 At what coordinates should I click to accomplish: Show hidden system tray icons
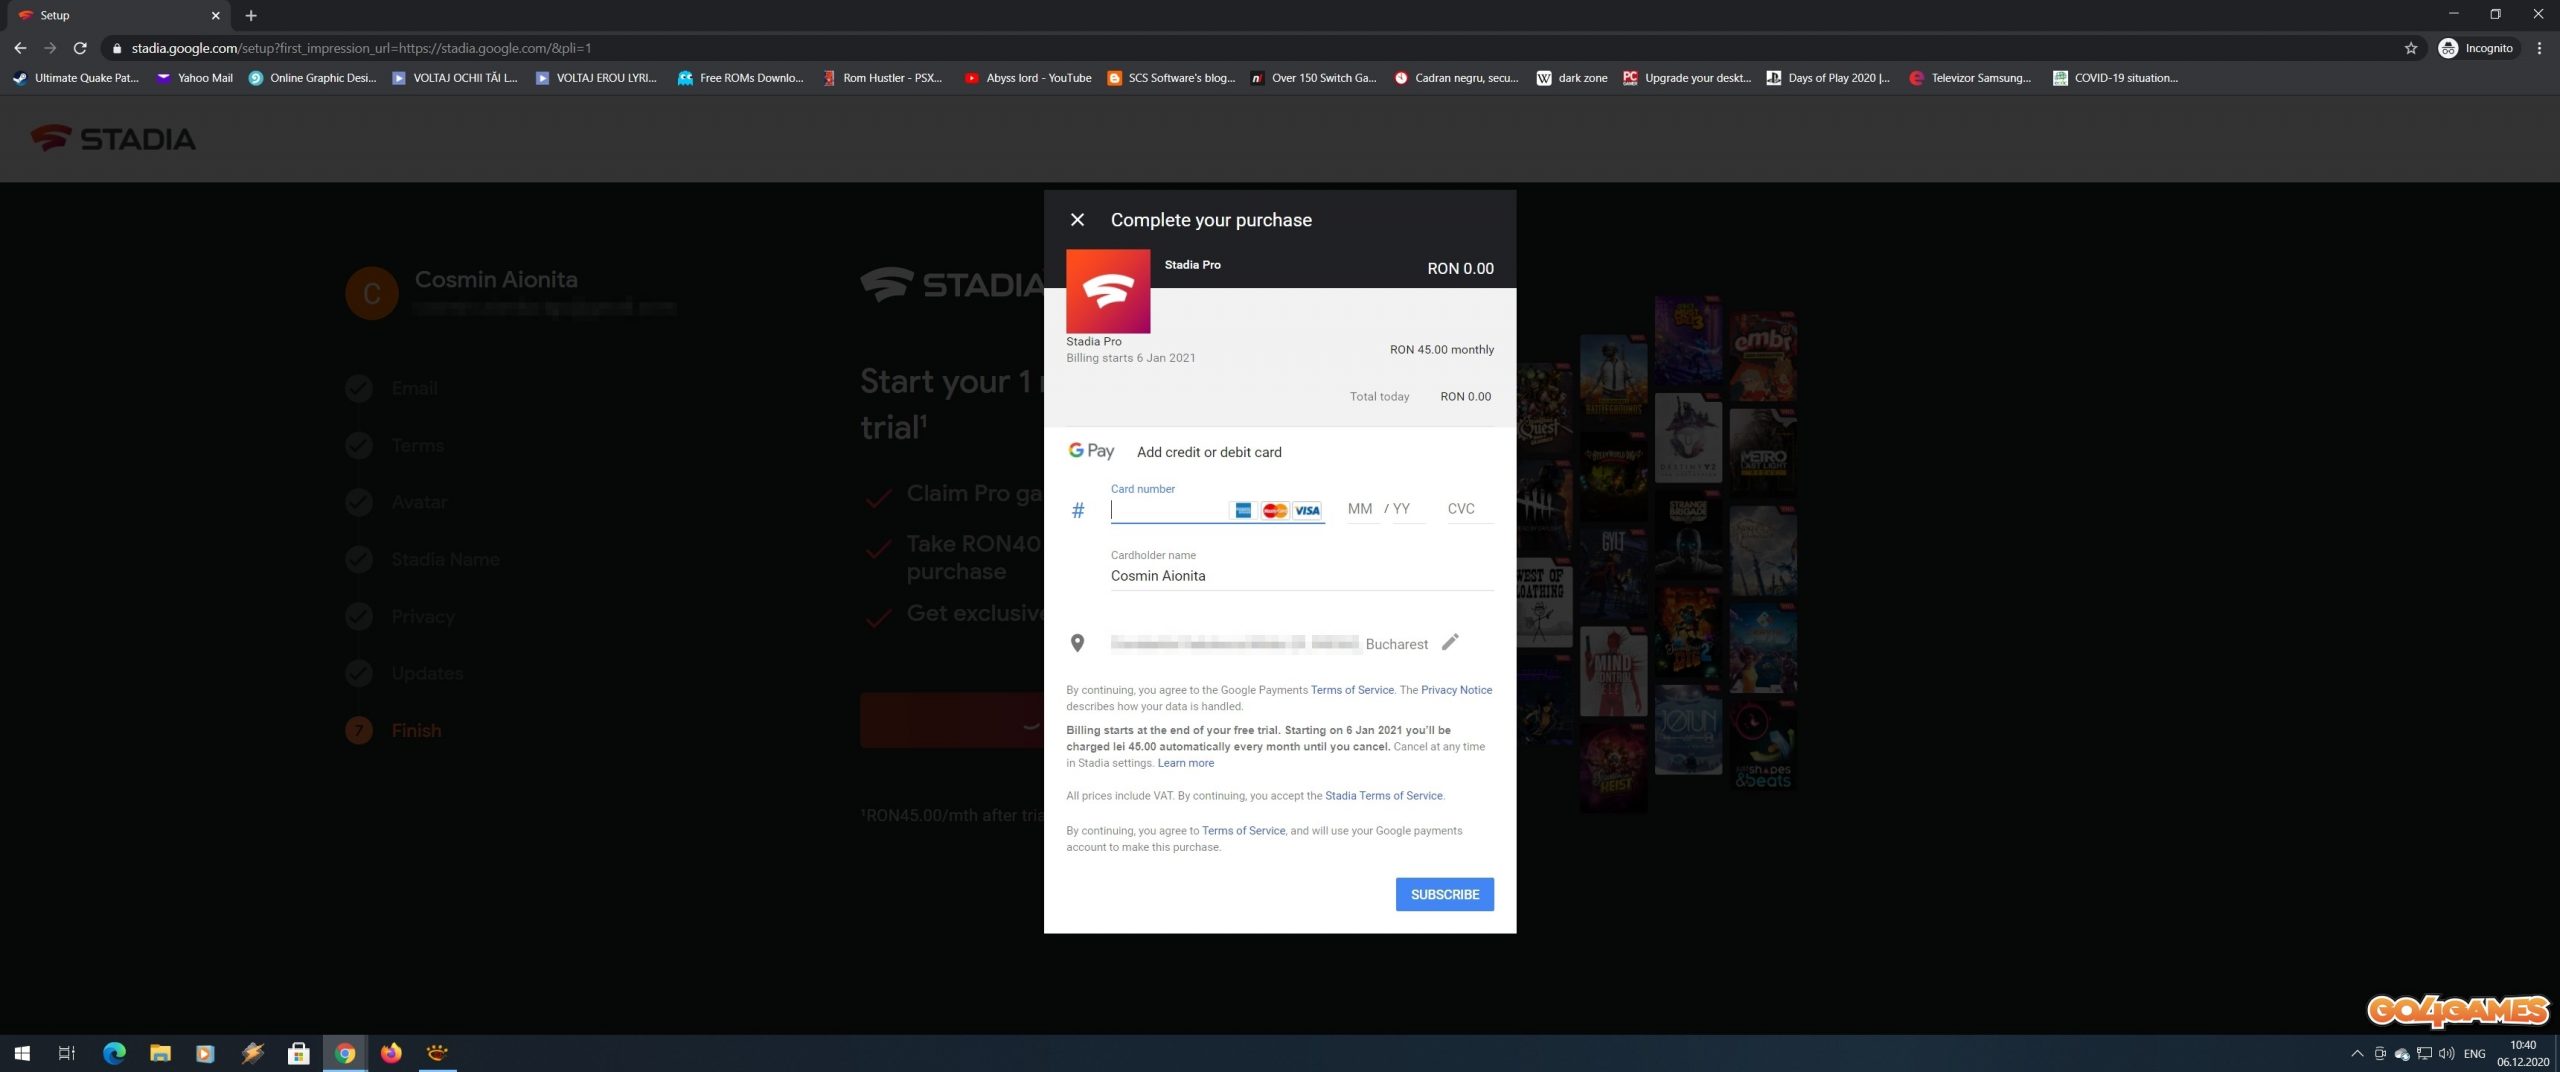coord(2357,1053)
